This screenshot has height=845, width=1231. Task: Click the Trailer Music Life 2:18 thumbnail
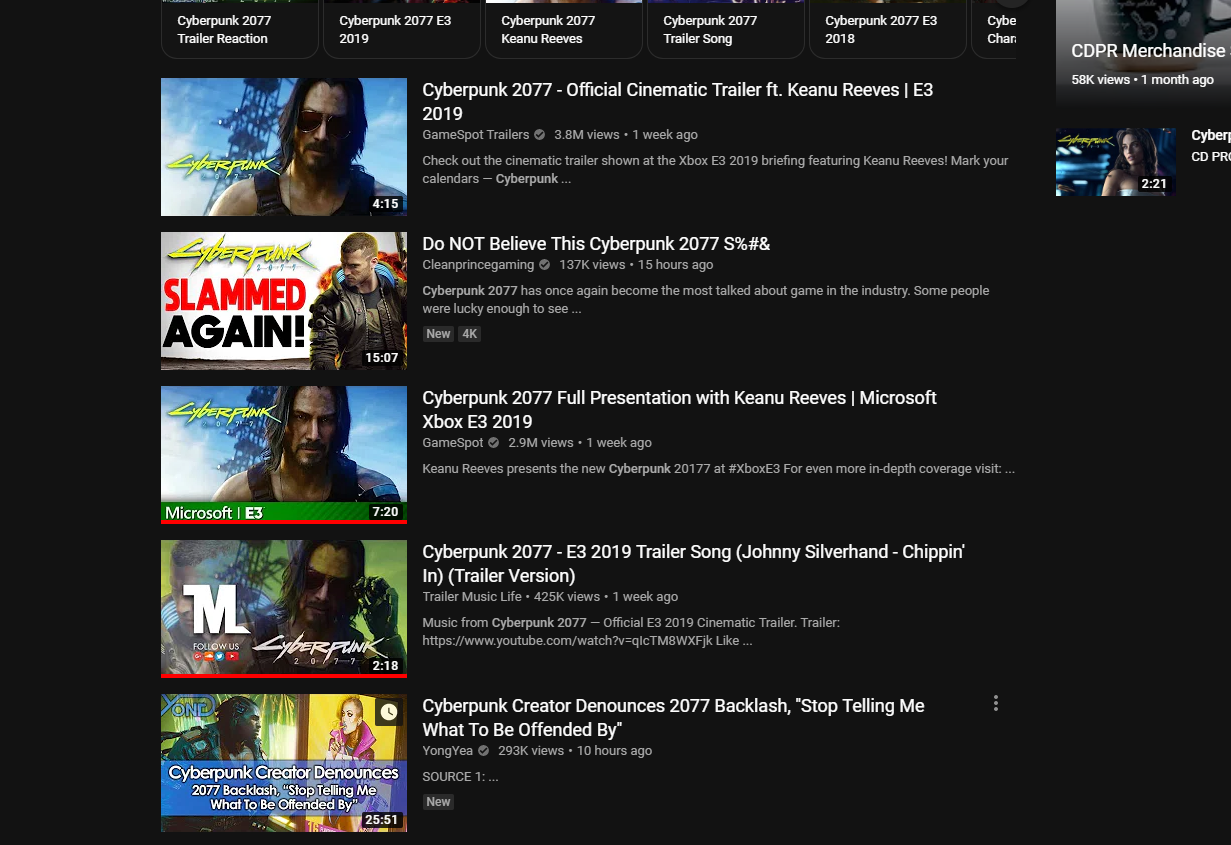point(284,609)
